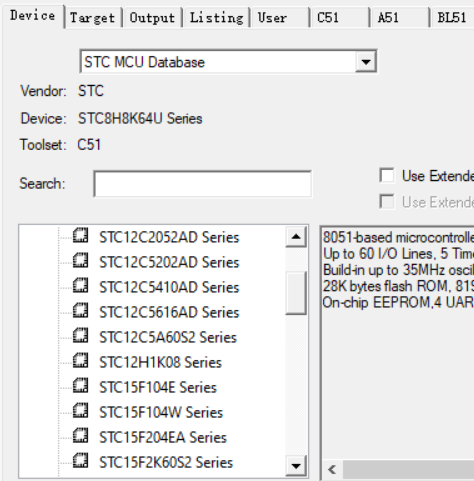
Task: Open the Output tab
Action: pos(152,18)
